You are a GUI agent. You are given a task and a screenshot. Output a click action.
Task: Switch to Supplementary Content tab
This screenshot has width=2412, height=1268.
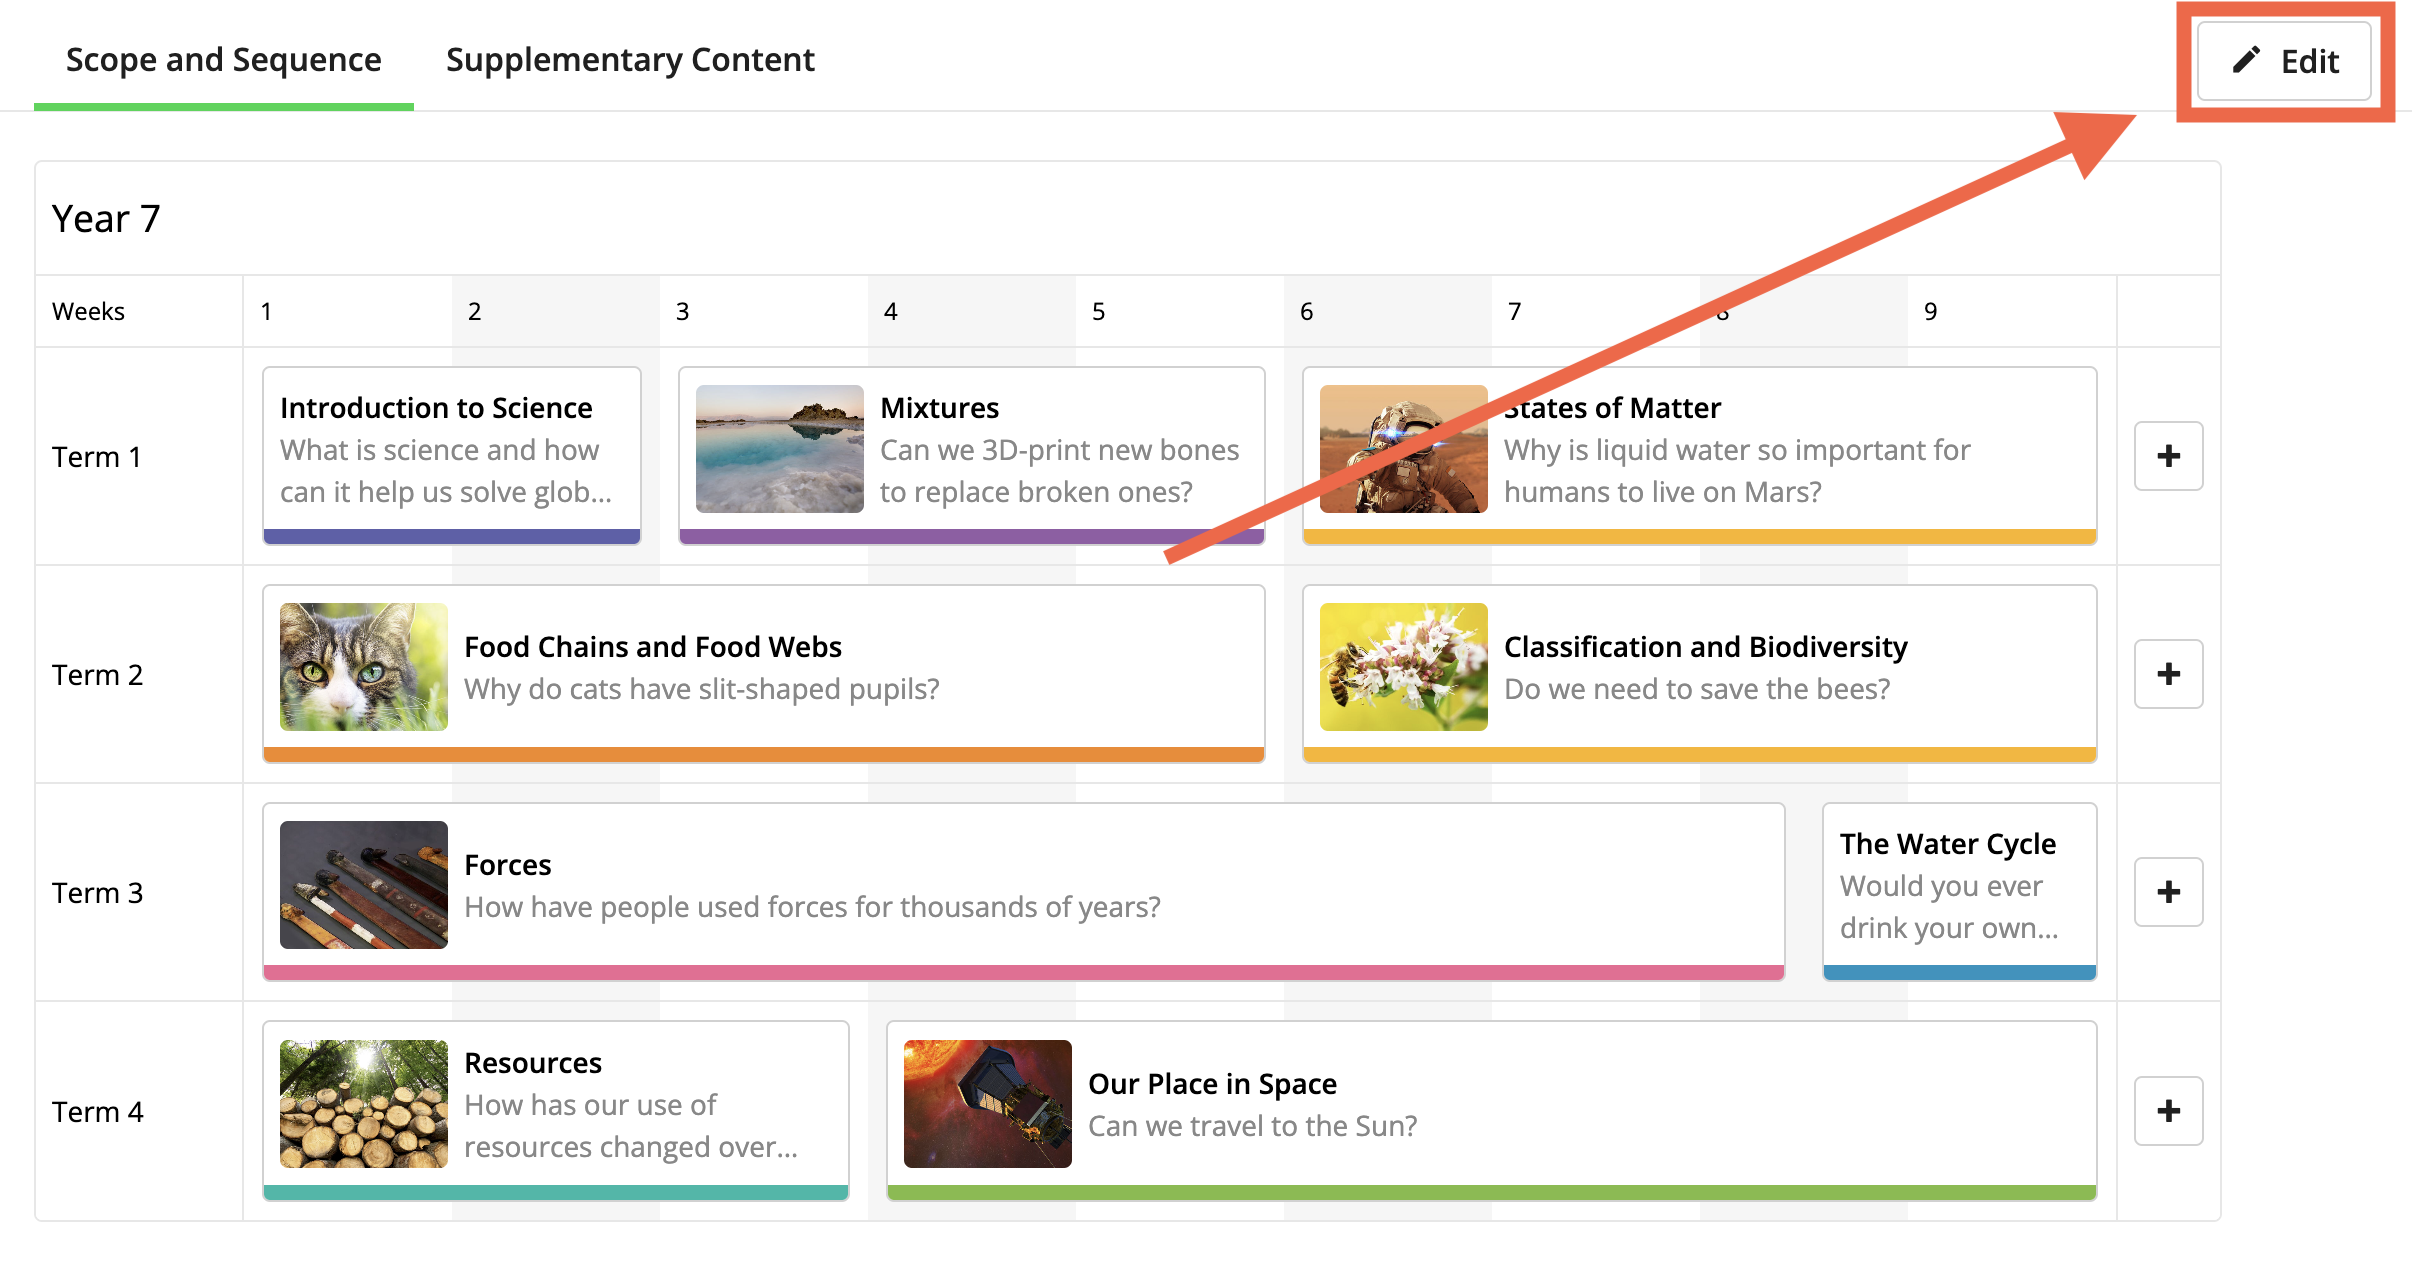point(630,60)
